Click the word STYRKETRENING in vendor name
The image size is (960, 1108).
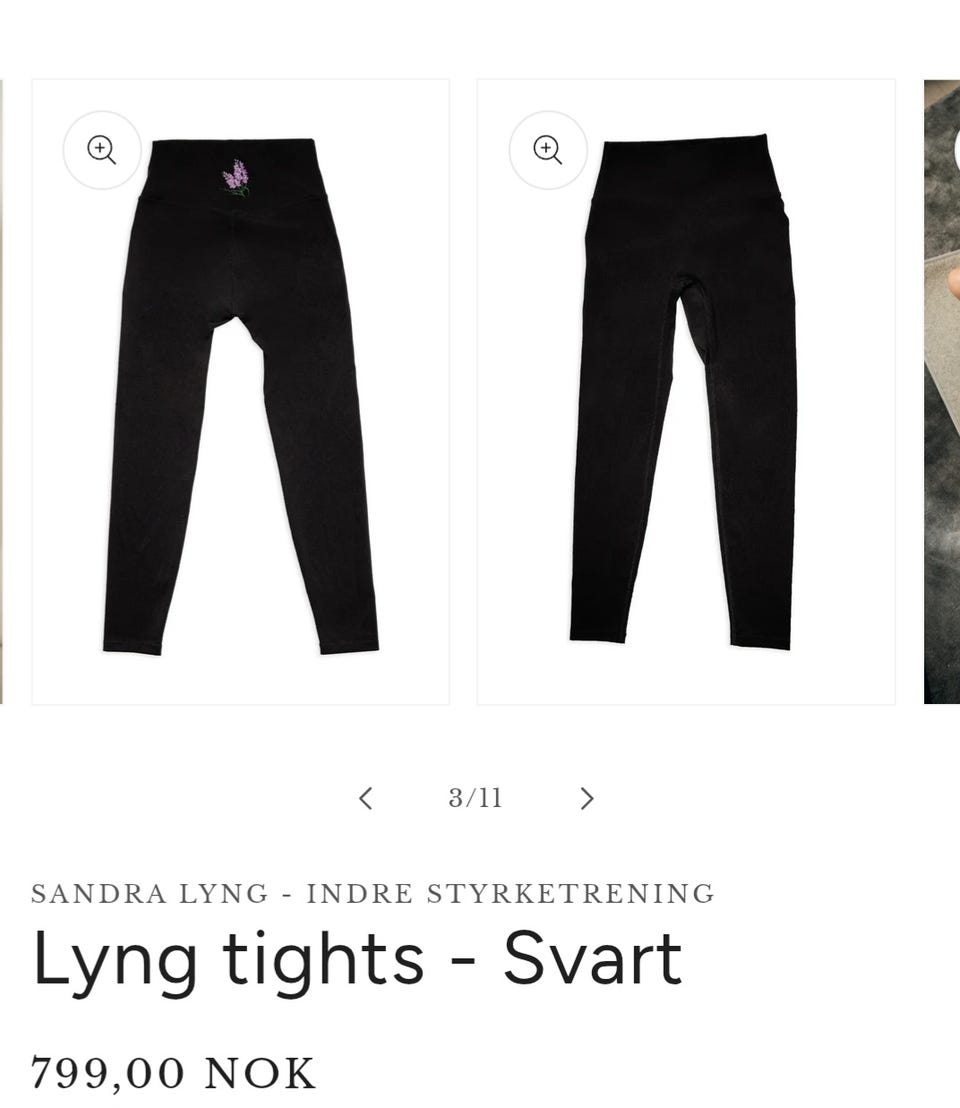pyautogui.click(x=571, y=893)
